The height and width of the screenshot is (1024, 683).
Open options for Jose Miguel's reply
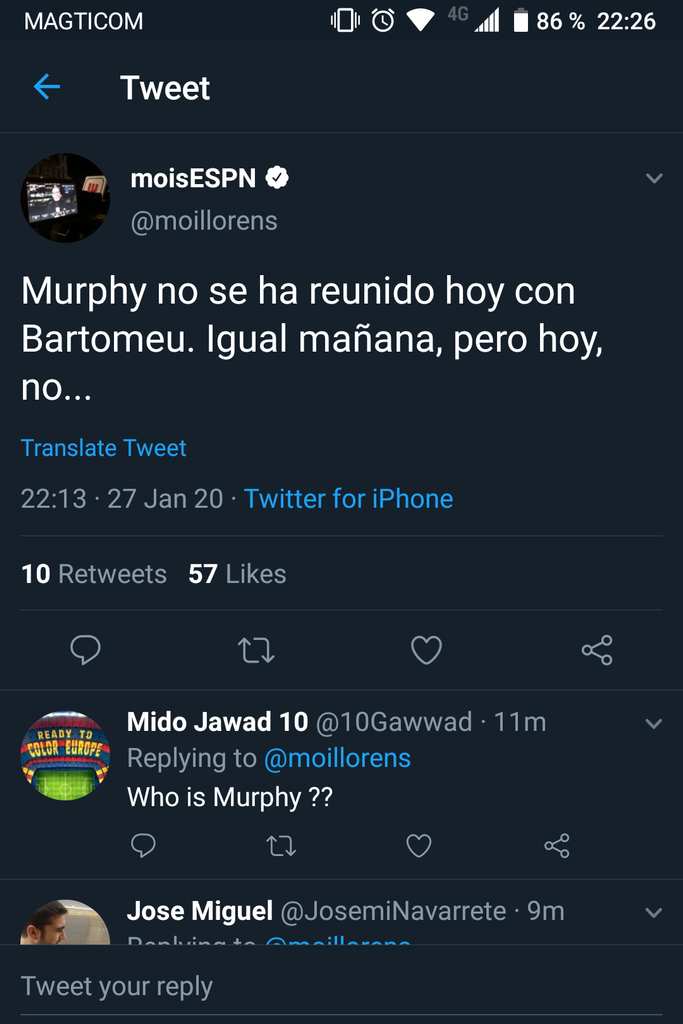(654, 912)
